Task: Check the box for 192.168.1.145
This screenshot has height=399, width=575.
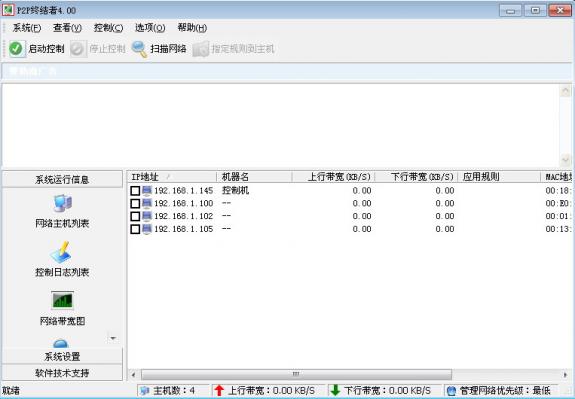Action: [x=135, y=191]
